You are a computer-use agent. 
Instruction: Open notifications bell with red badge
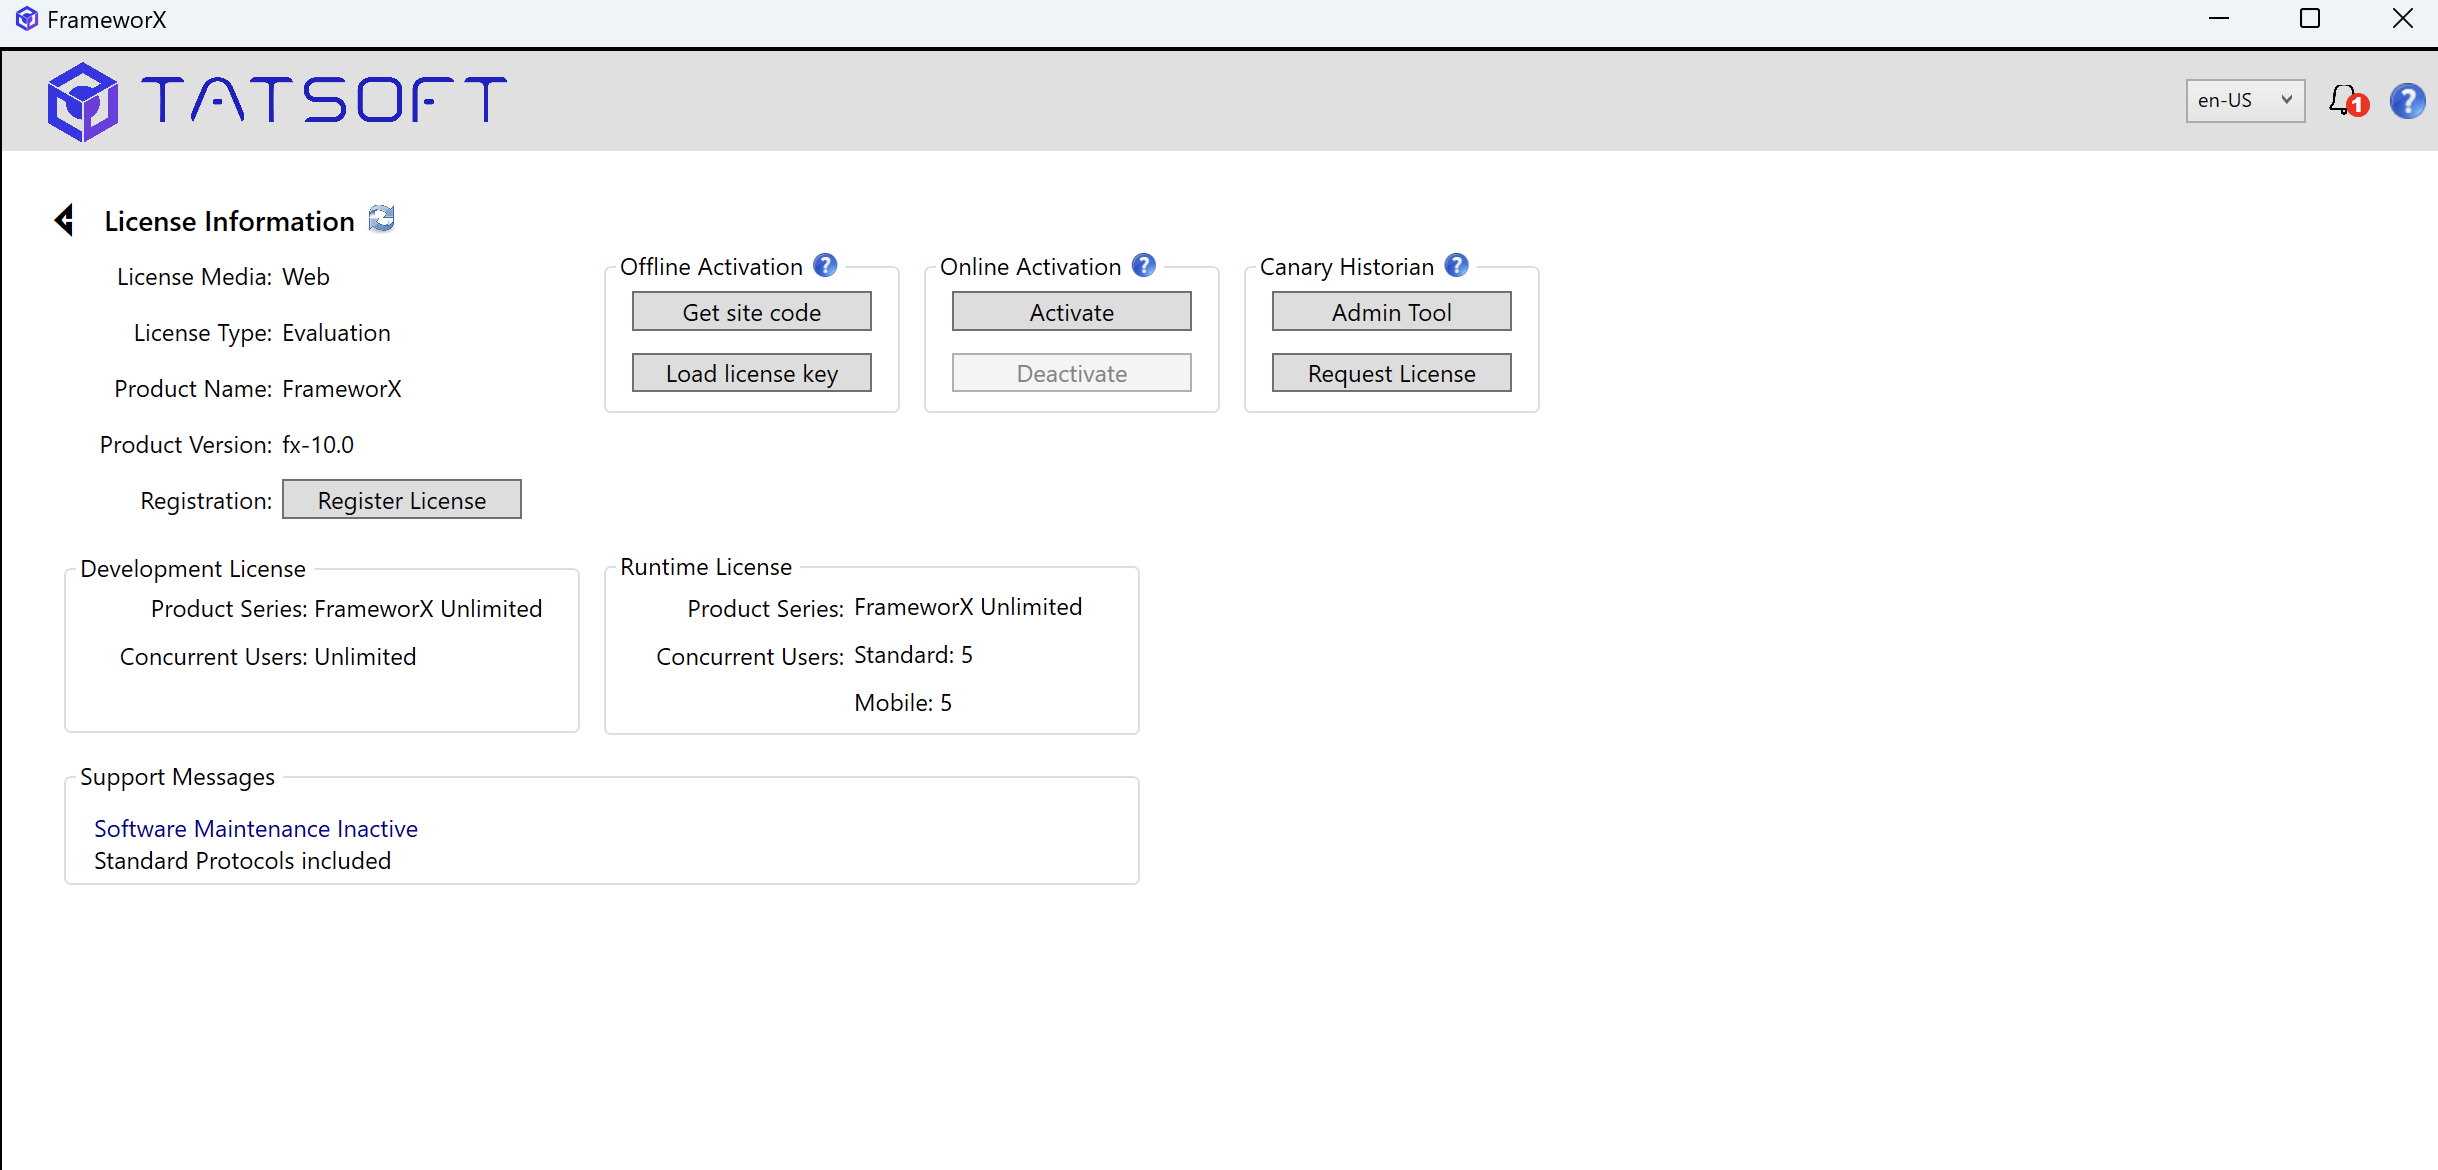(x=2348, y=101)
